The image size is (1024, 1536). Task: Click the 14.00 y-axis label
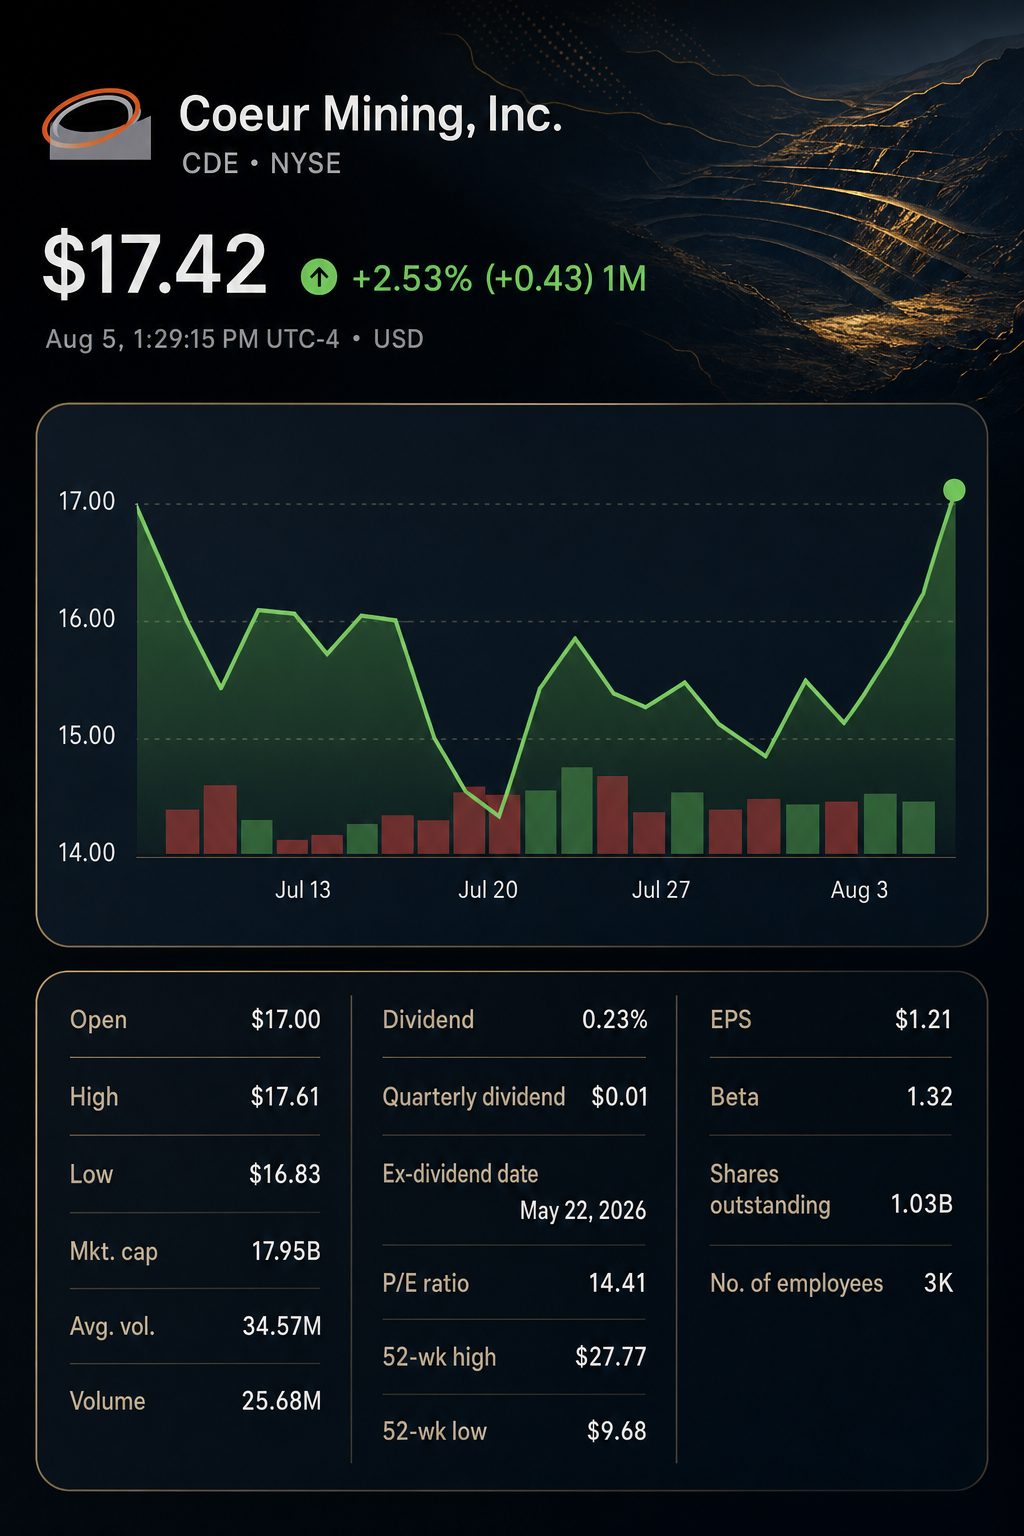pos(87,853)
